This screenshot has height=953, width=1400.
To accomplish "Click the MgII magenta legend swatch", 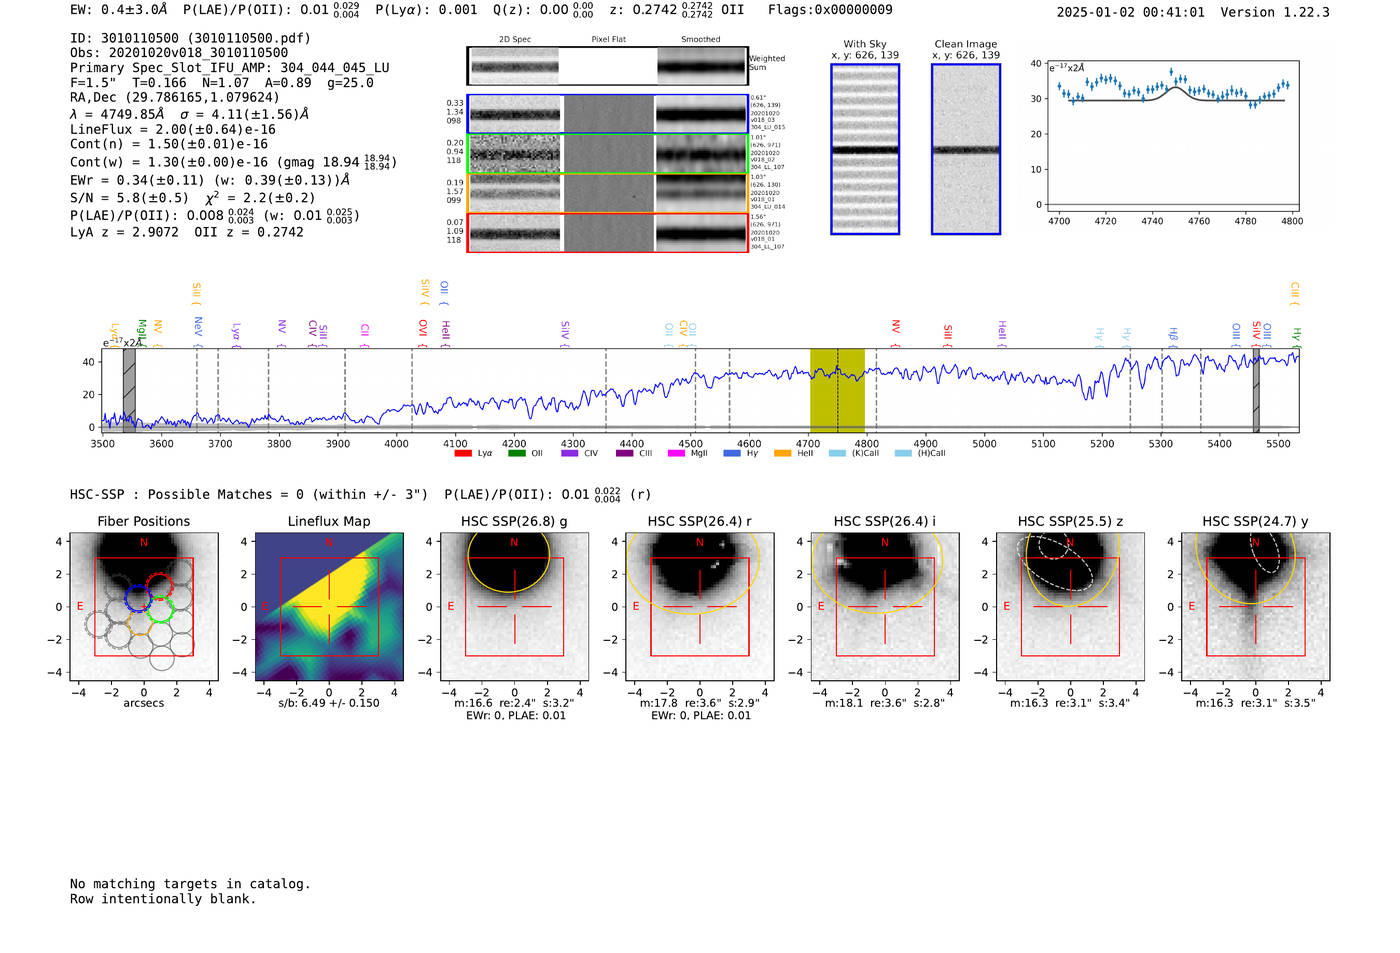I will [676, 454].
